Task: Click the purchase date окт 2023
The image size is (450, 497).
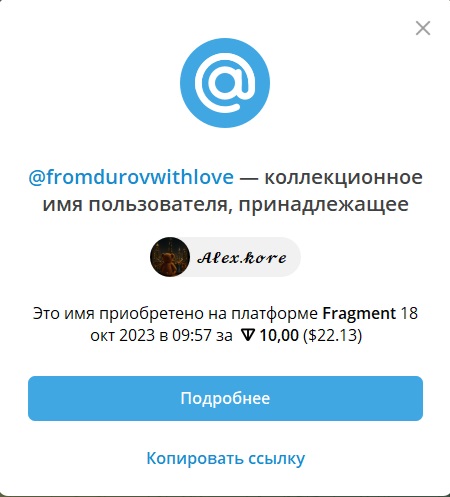Action: pyautogui.click(x=122, y=335)
